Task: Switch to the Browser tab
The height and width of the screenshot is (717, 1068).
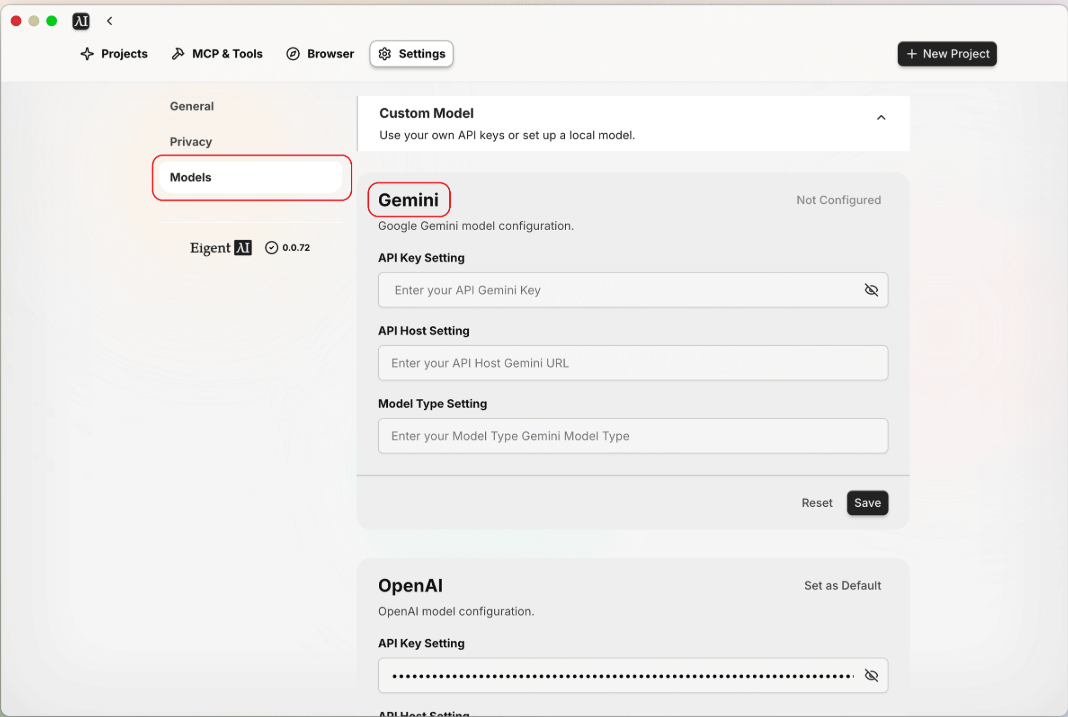Action: tap(320, 54)
